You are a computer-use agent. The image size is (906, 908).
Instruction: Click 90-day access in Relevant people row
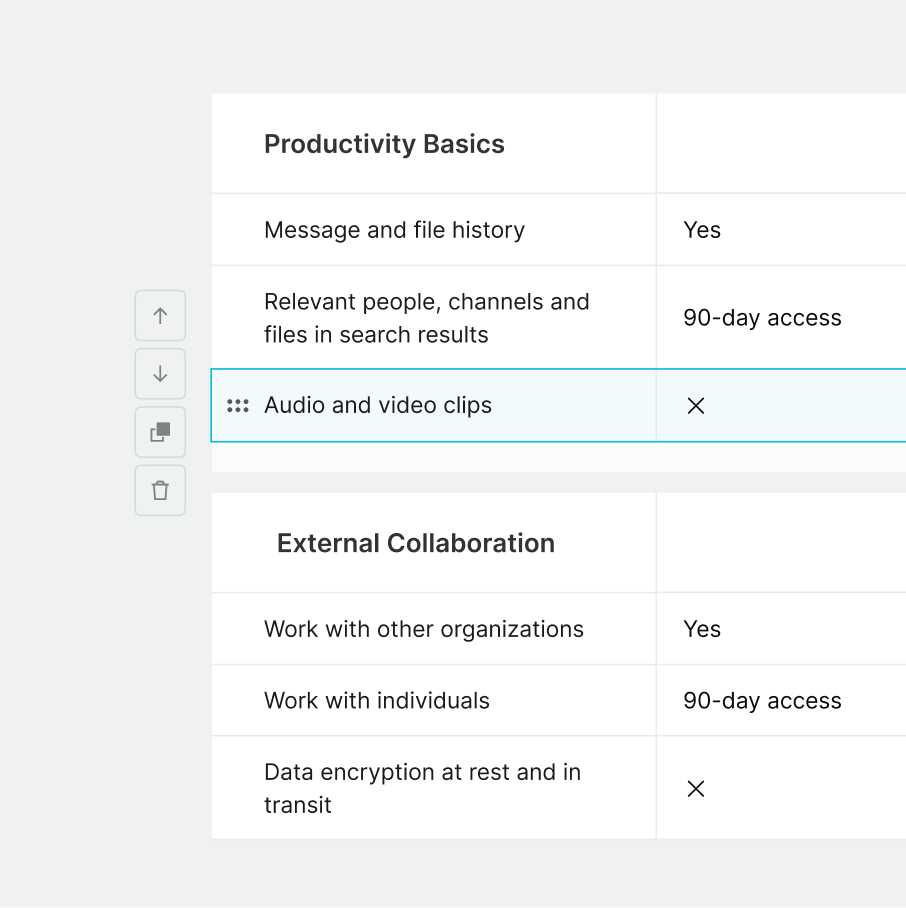762,318
